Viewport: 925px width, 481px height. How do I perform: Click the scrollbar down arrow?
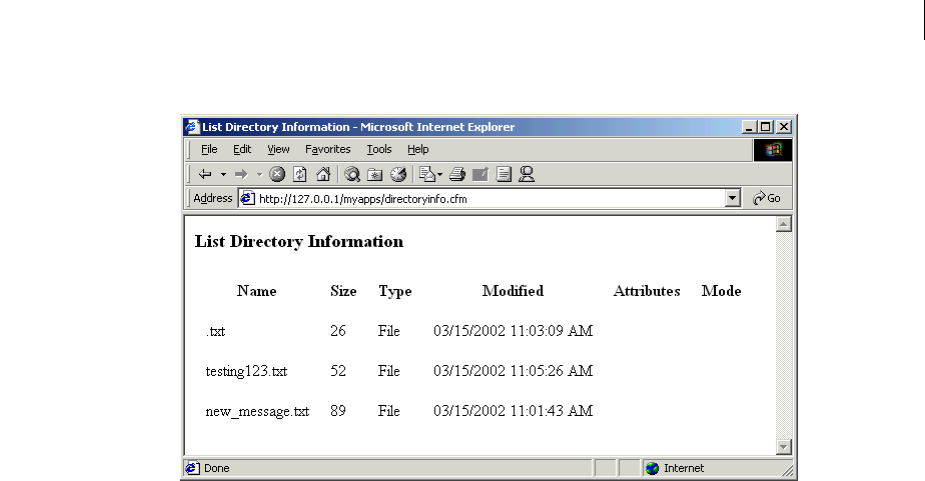pyautogui.click(x=783, y=447)
